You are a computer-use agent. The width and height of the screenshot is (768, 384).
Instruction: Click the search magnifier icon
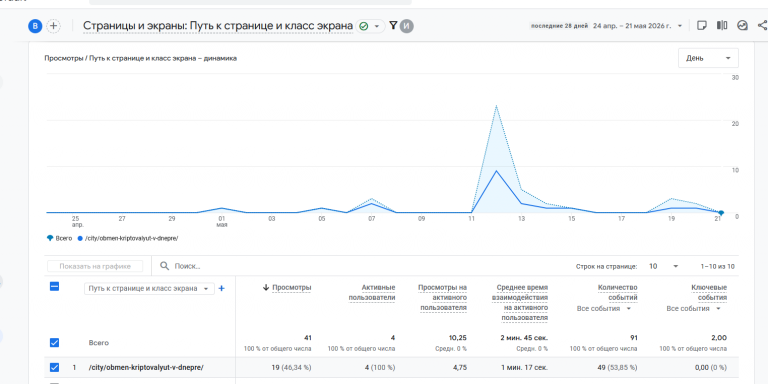[x=165, y=266]
